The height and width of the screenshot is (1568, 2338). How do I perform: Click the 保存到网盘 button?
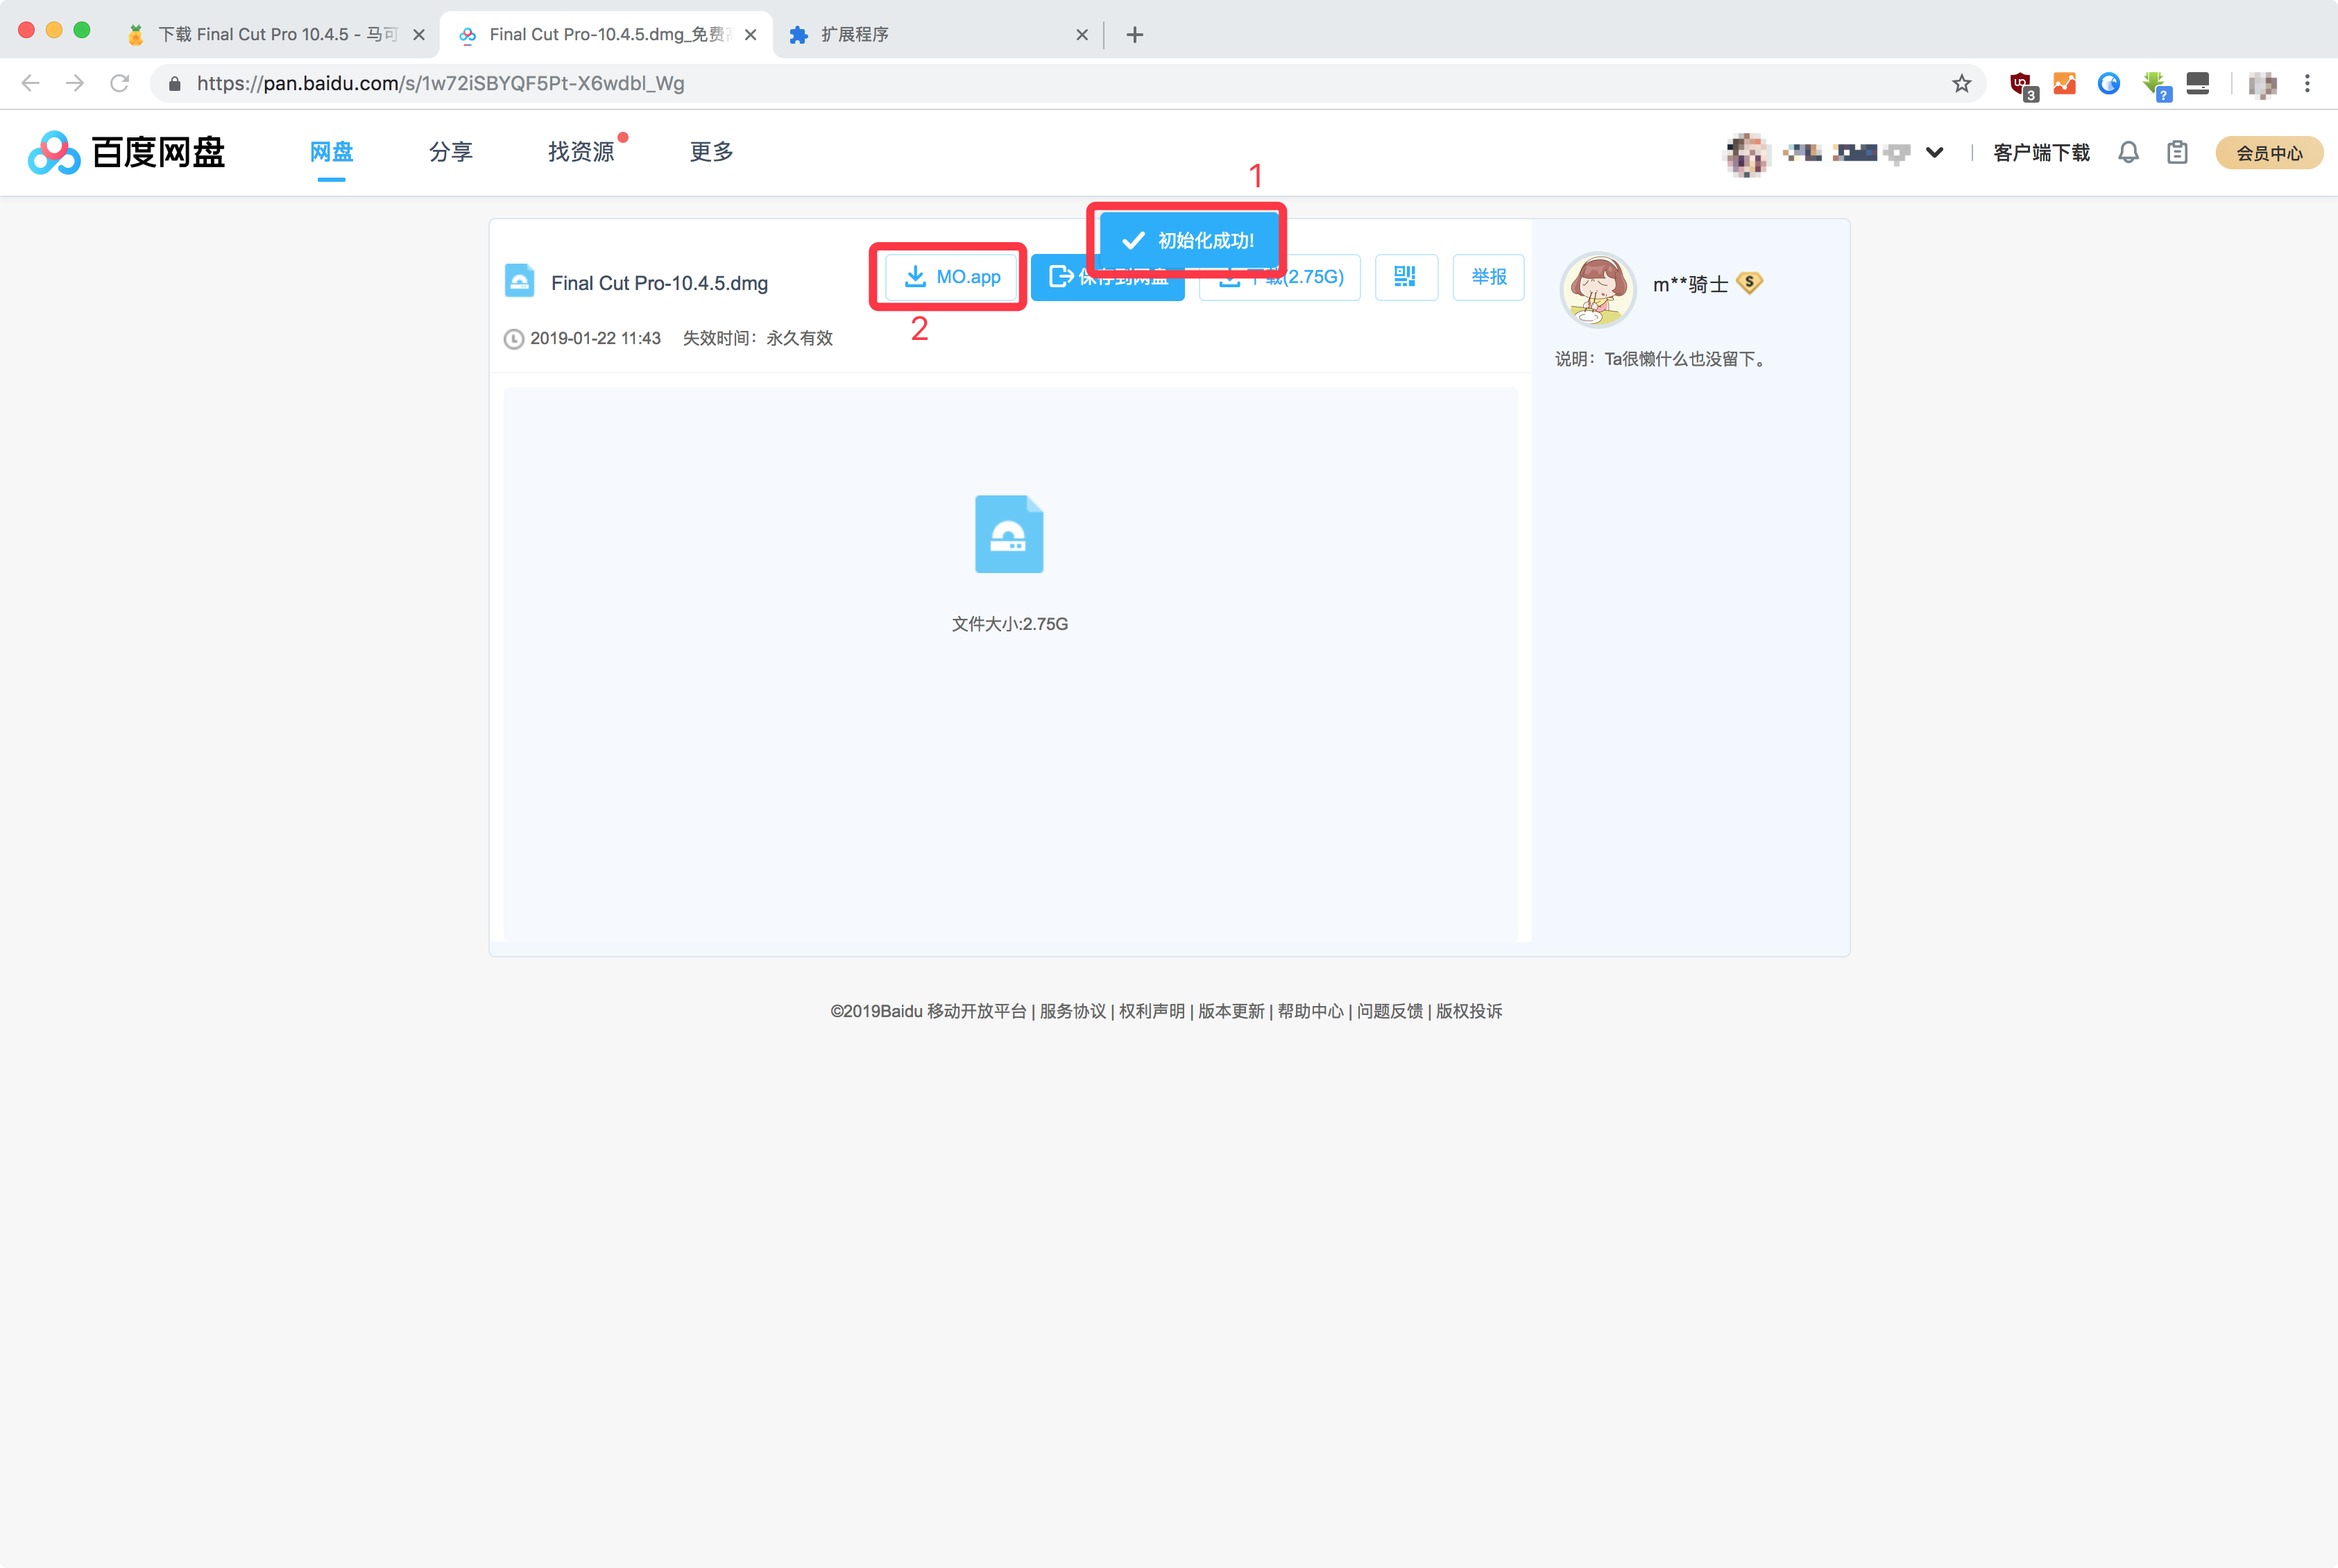1107,277
